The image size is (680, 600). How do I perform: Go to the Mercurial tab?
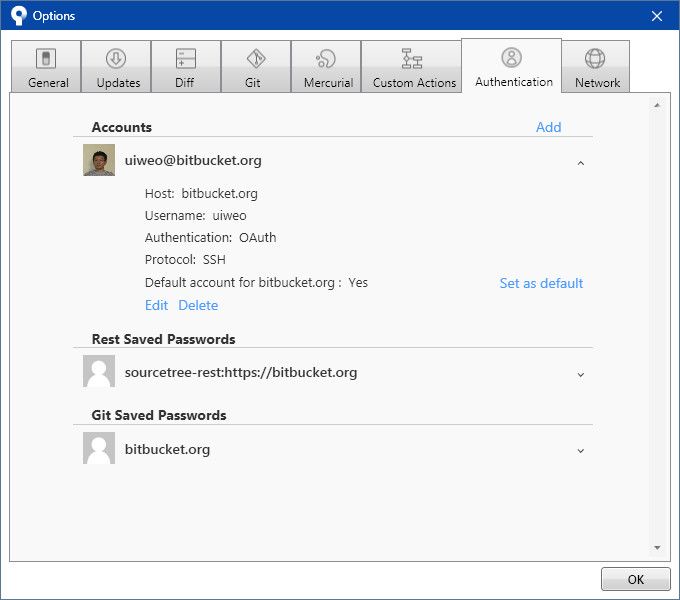point(326,66)
